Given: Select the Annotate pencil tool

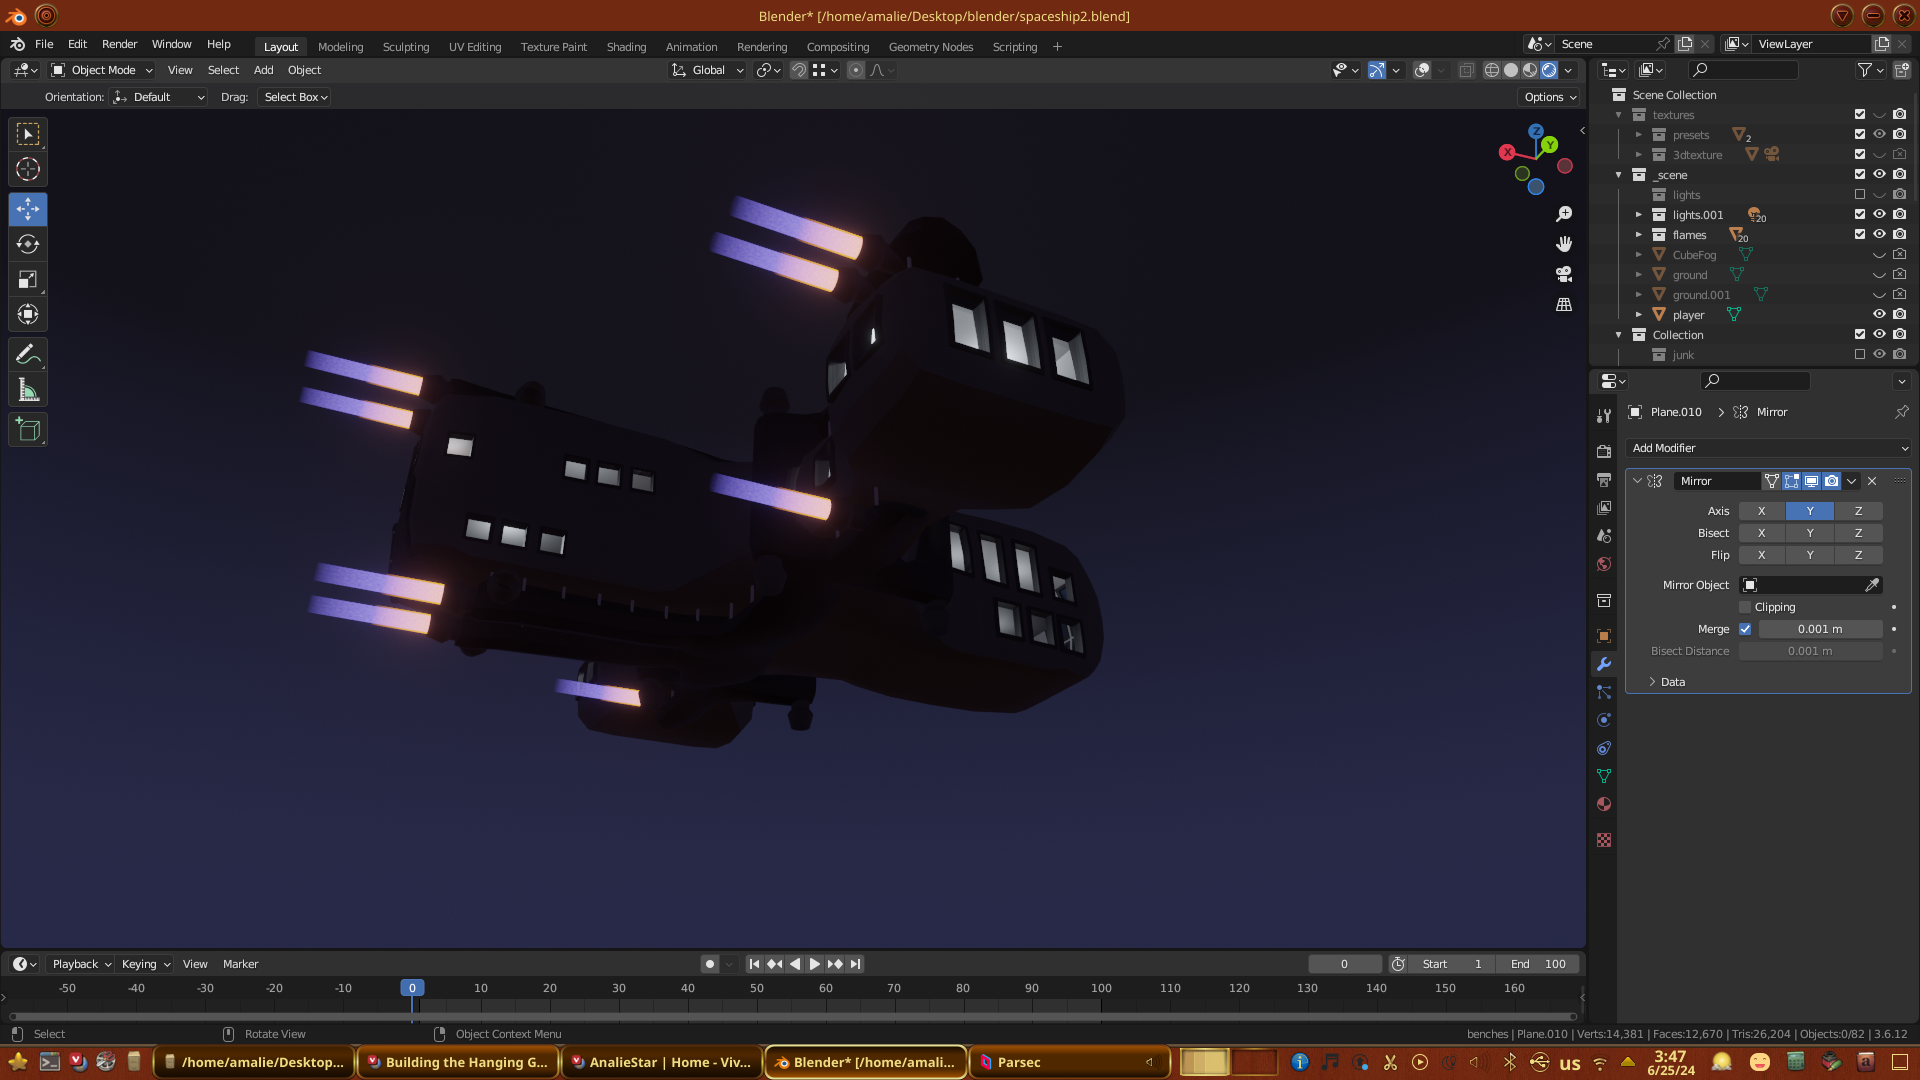Looking at the screenshot, I should 28,355.
